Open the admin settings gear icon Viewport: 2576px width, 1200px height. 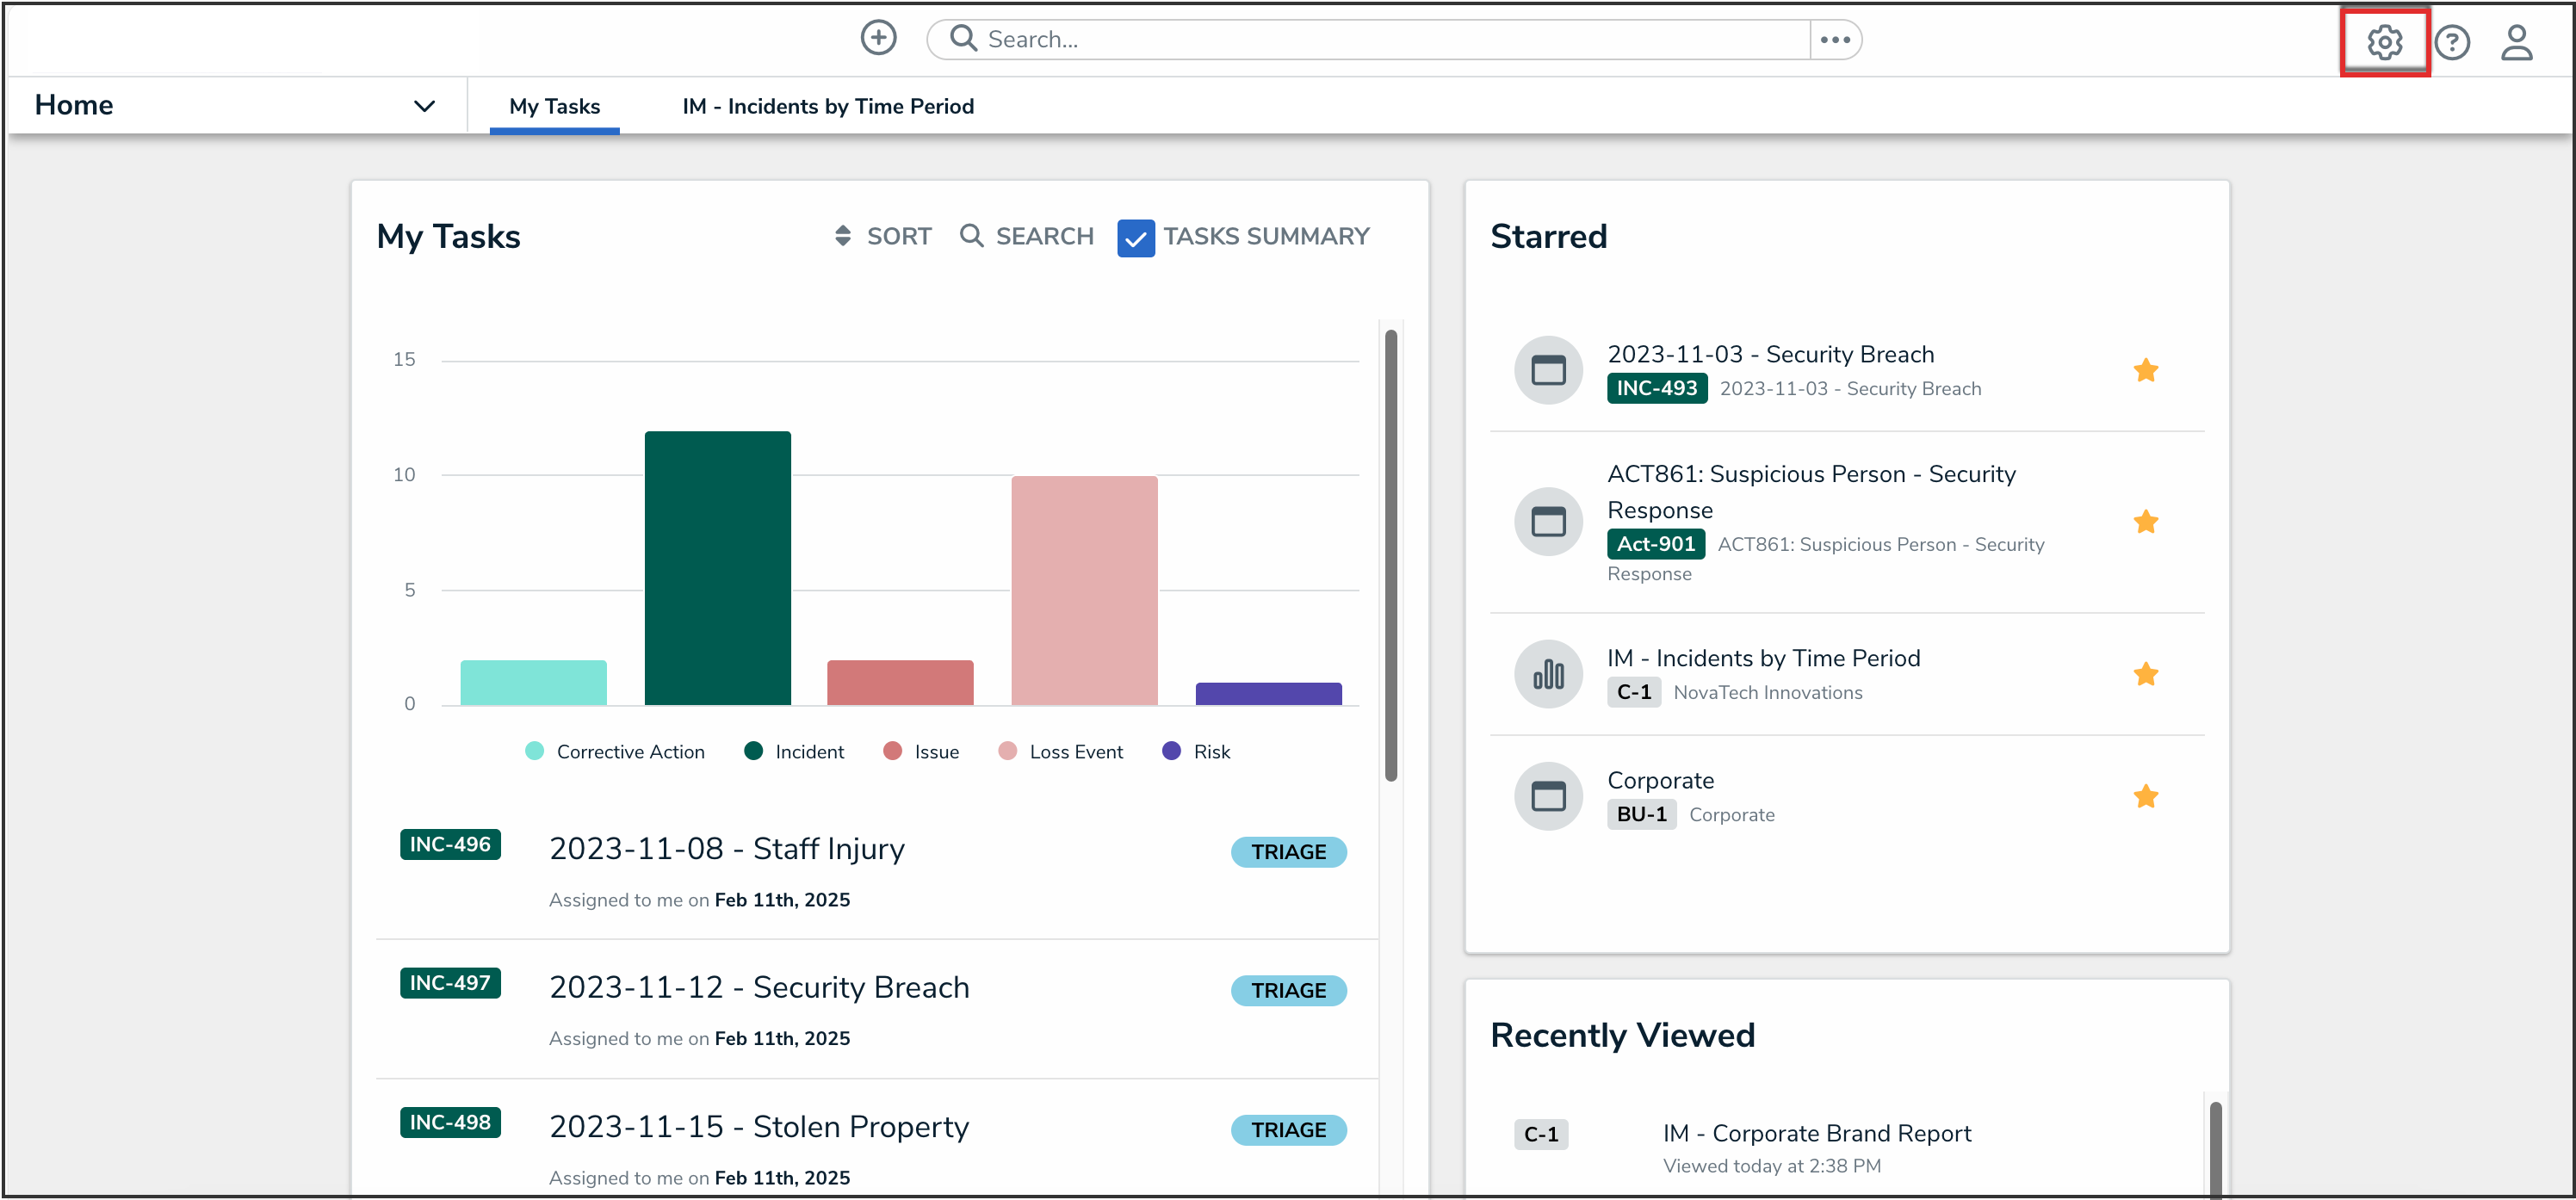[x=2384, y=42]
